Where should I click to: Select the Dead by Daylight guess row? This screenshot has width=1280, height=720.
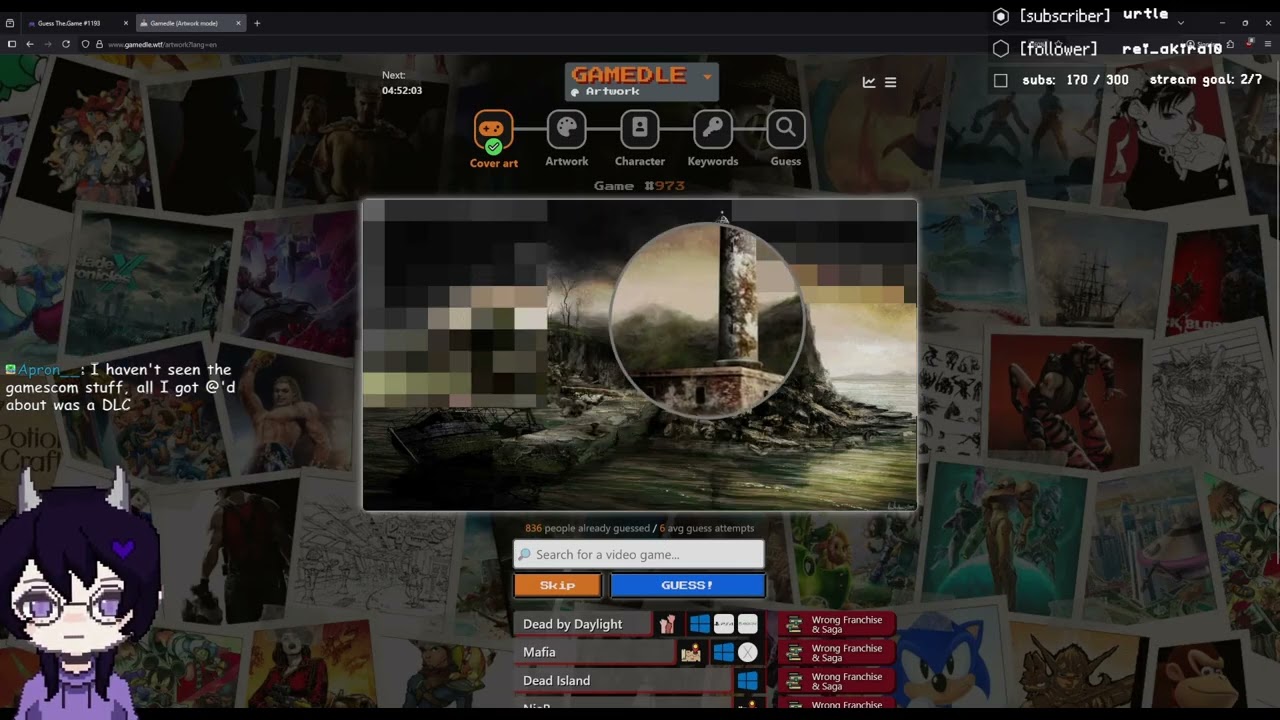(x=582, y=624)
